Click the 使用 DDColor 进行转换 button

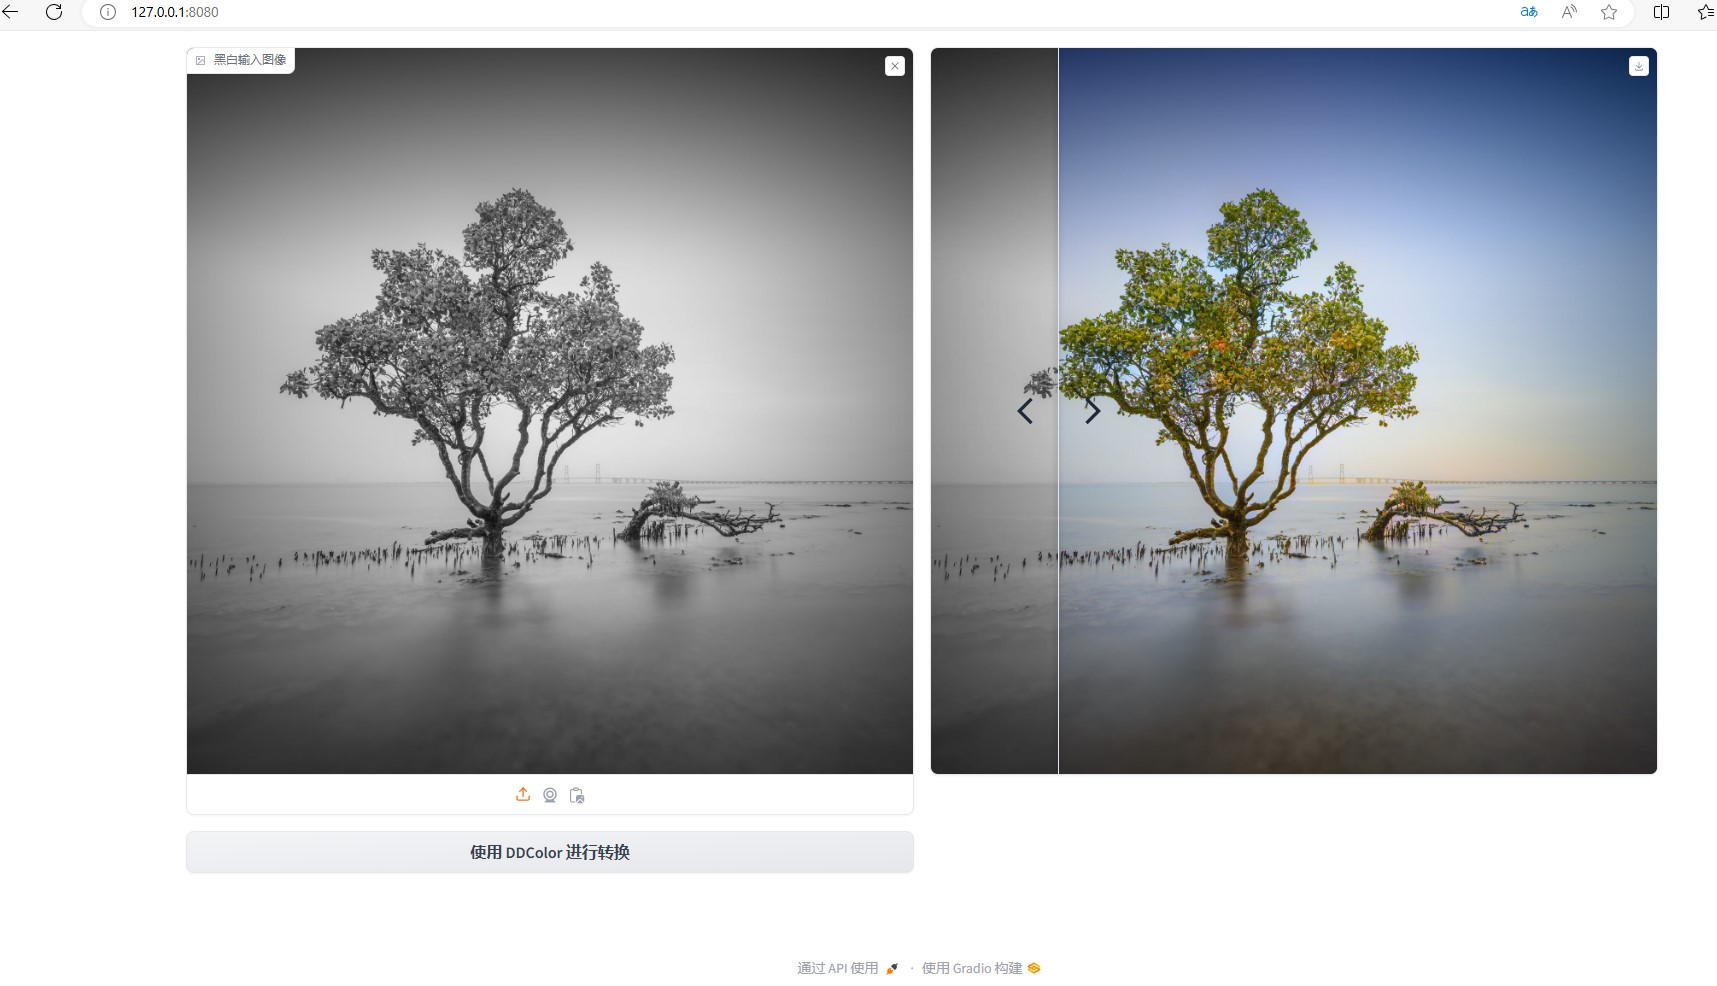[x=550, y=852]
